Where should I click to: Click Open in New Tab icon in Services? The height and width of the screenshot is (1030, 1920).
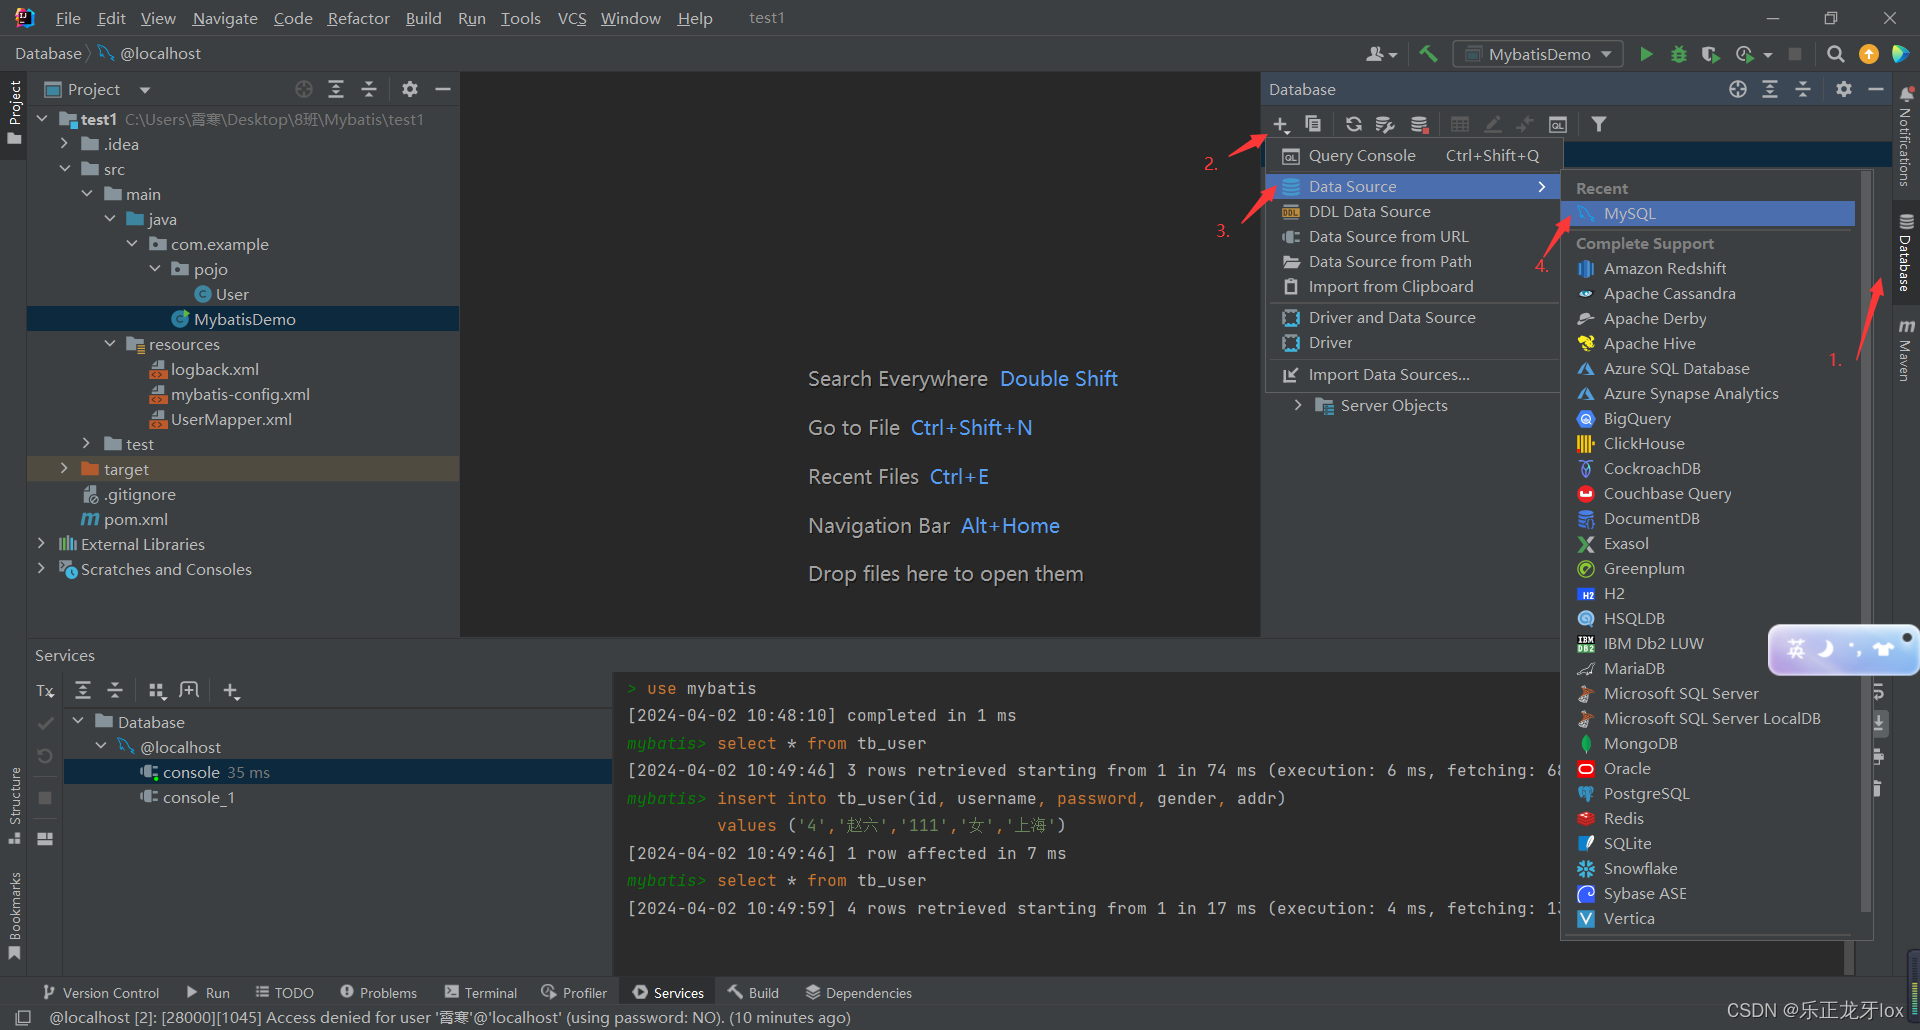189,690
